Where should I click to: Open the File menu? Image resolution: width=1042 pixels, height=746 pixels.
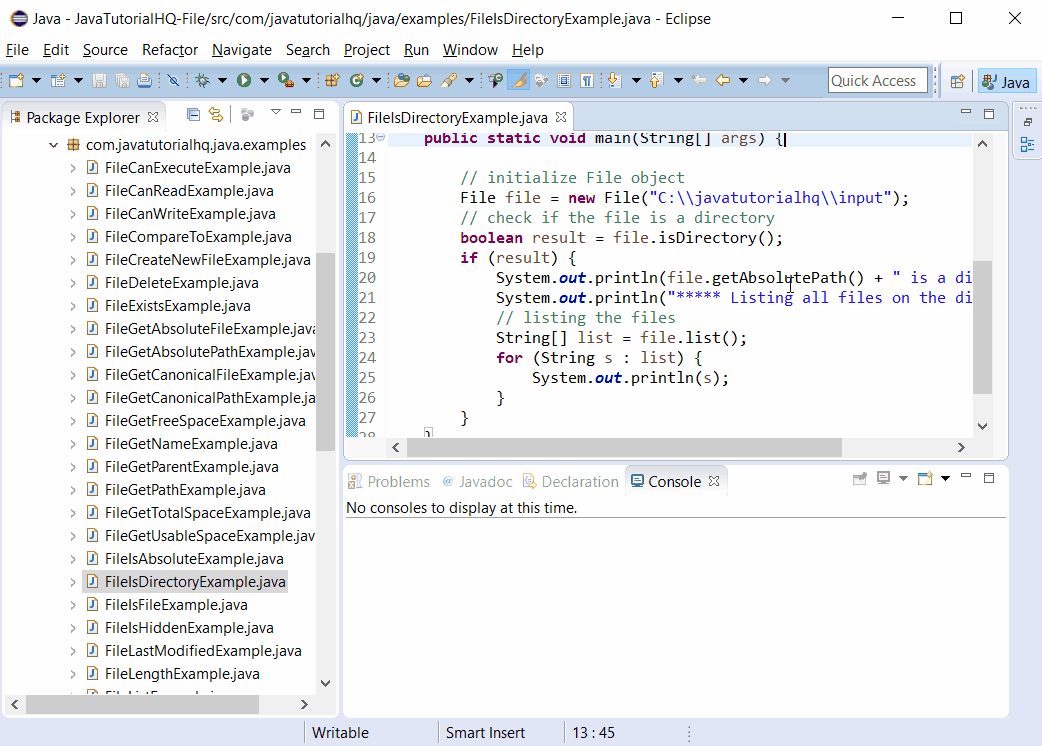(x=17, y=50)
